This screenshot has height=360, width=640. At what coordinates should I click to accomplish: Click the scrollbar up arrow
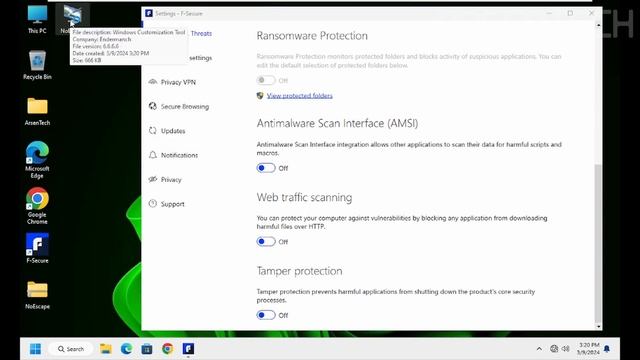598,25
